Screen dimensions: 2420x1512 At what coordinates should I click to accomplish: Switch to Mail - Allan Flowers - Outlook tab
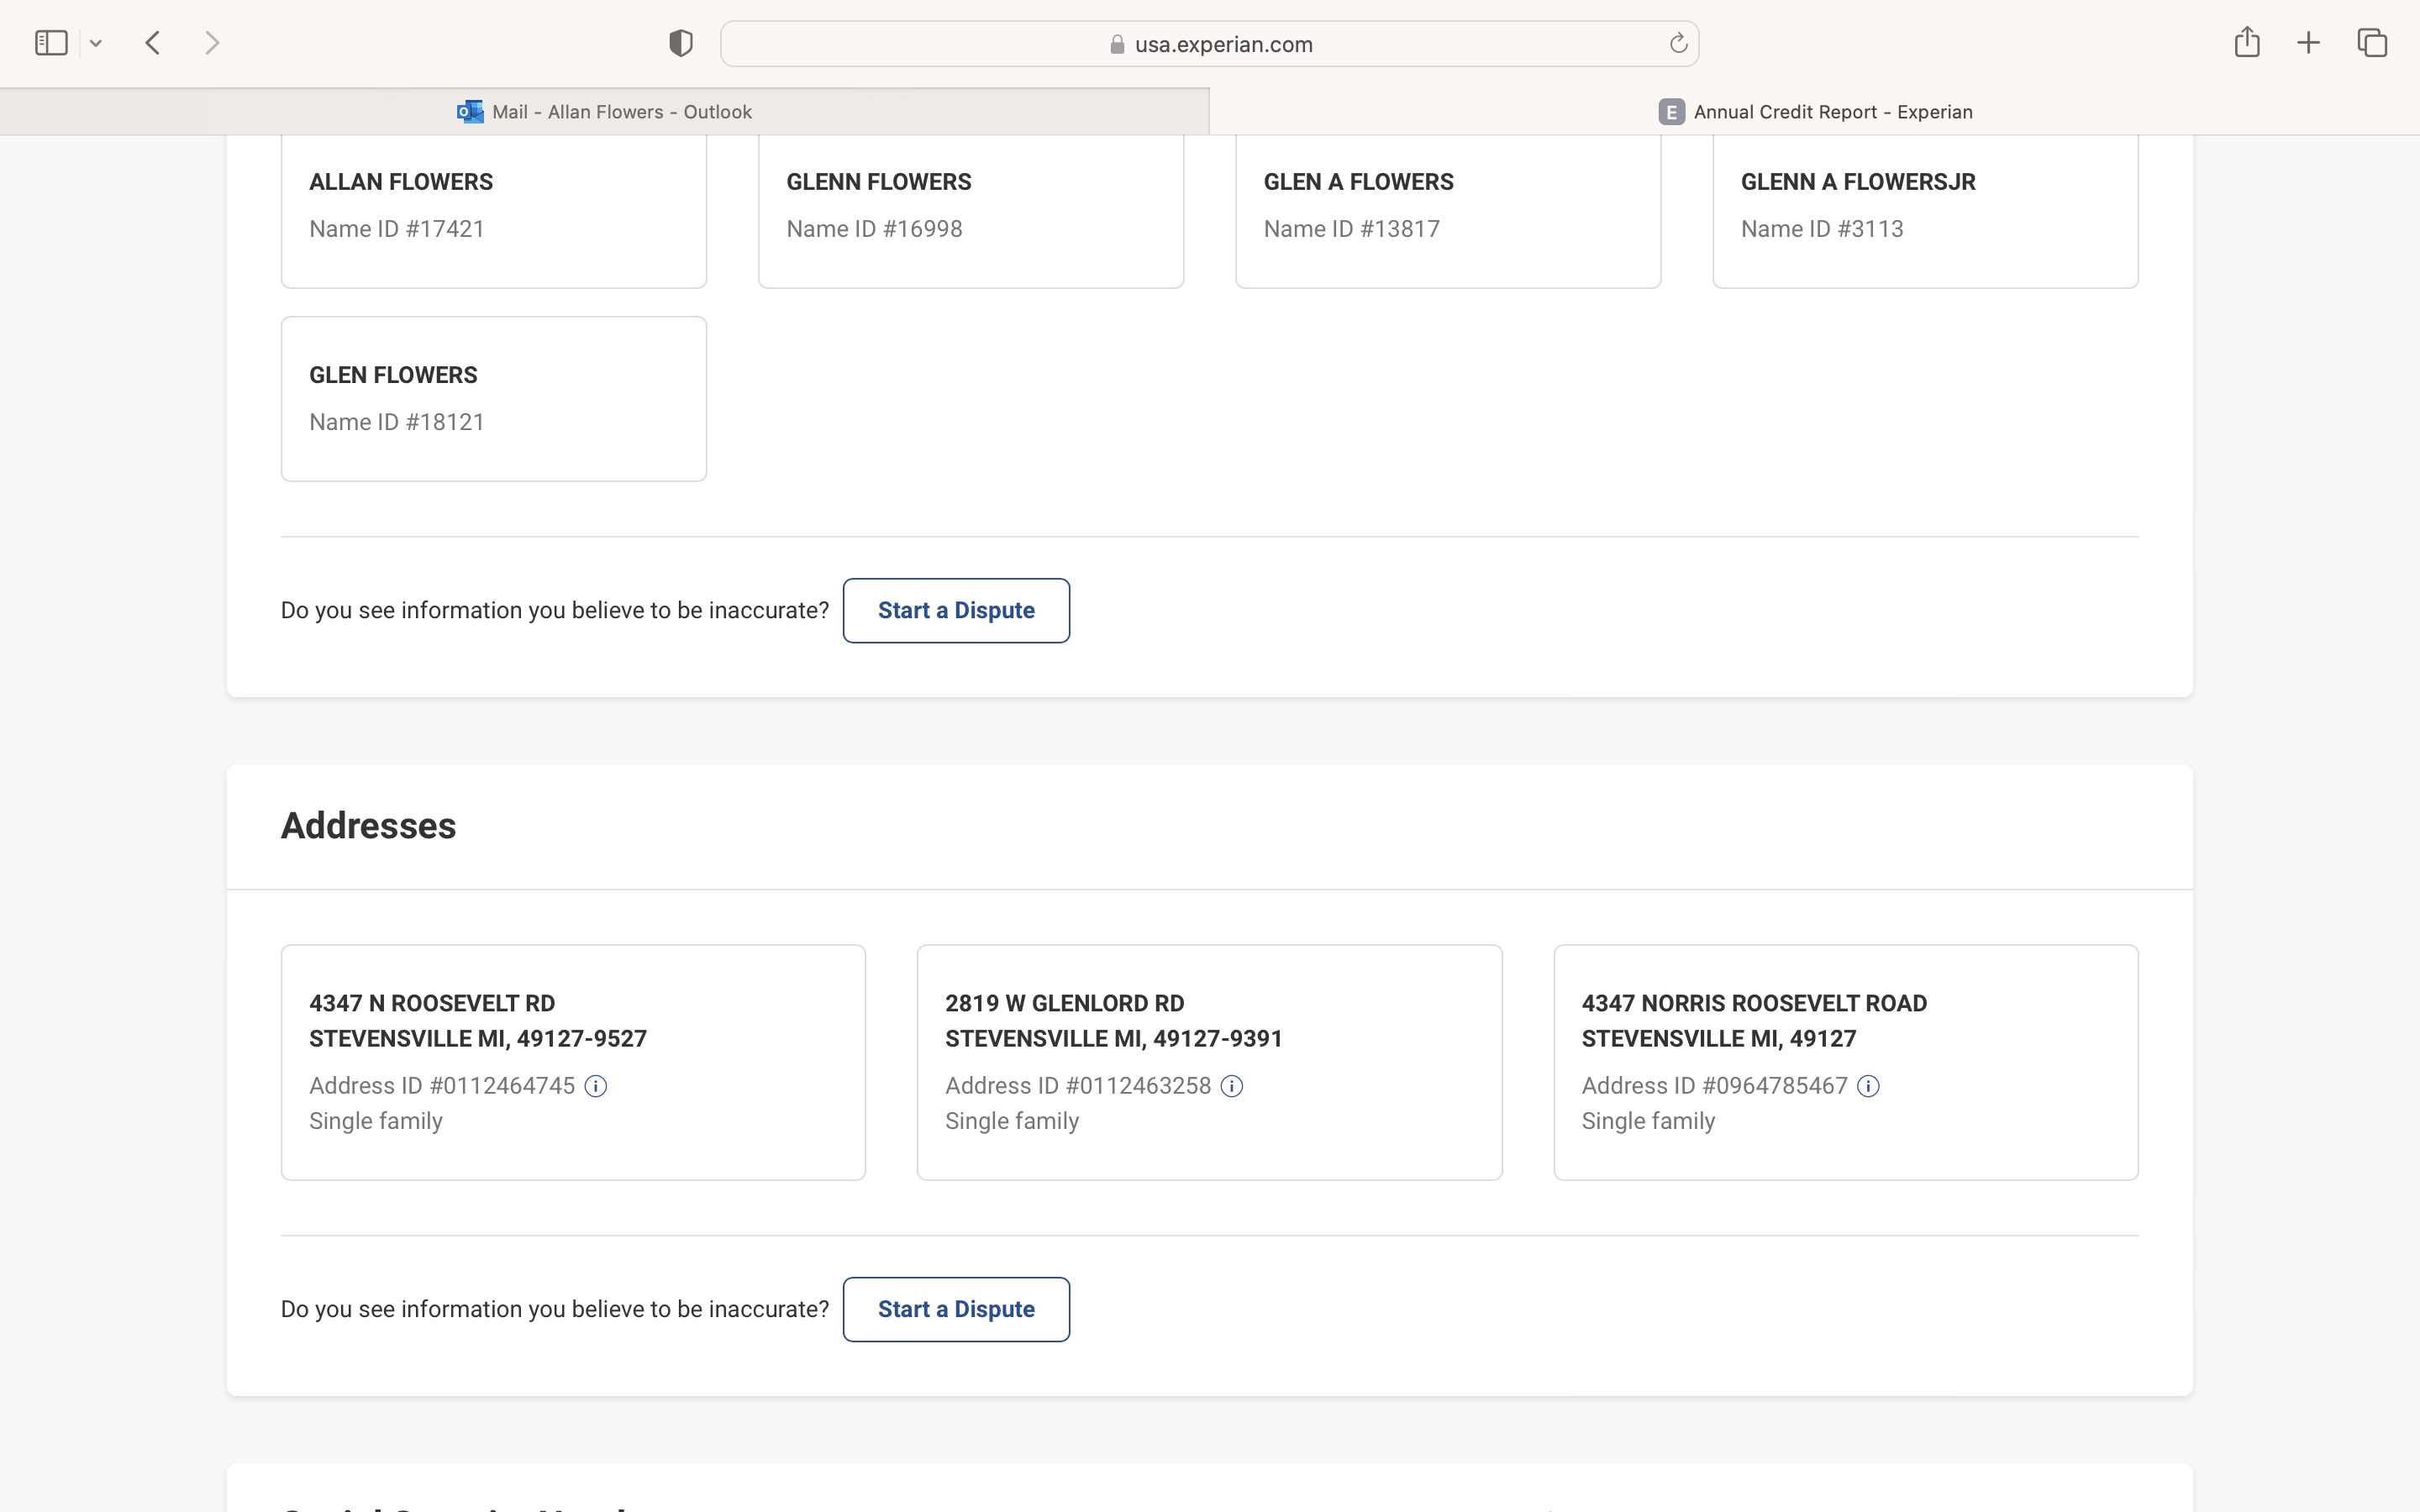[604, 112]
